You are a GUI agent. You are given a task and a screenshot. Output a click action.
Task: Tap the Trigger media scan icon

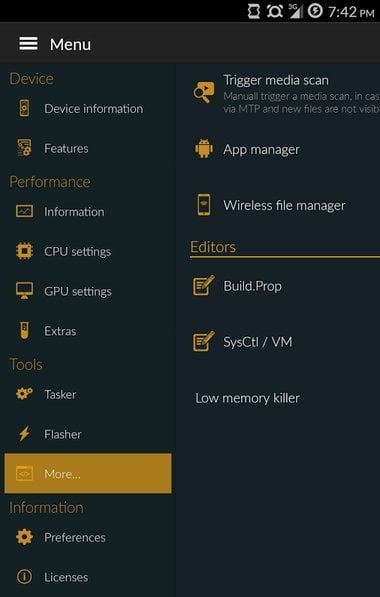(203, 92)
